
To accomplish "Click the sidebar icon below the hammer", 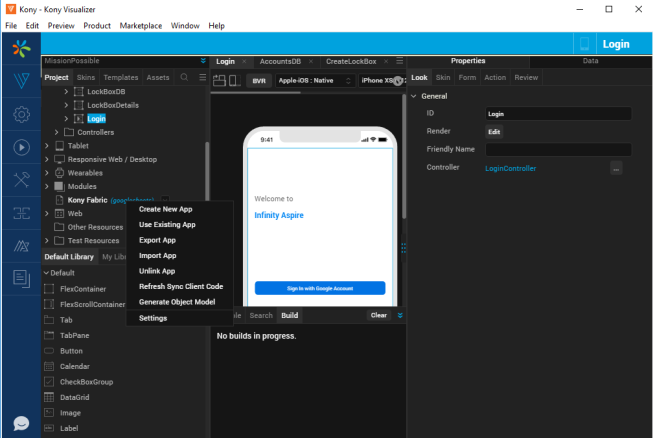I will [21, 213].
